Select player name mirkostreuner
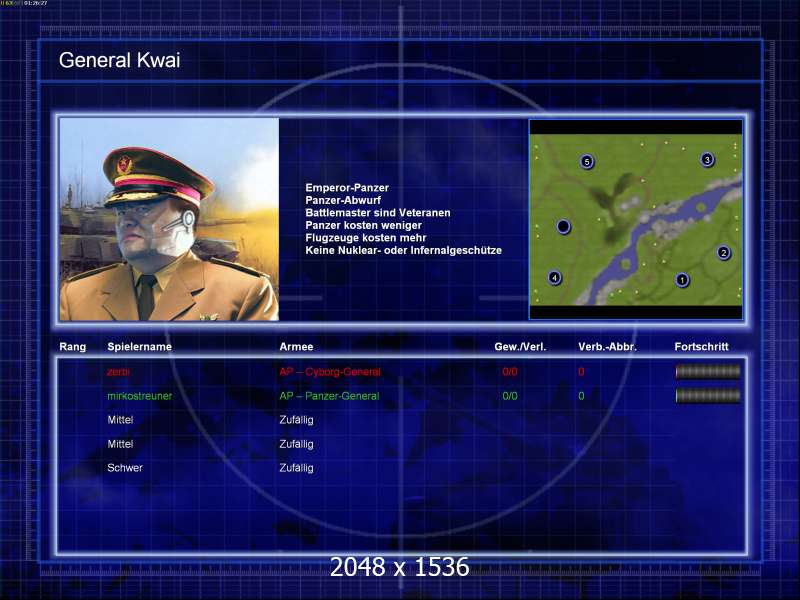Viewport: 800px width, 600px height. [139, 396]
